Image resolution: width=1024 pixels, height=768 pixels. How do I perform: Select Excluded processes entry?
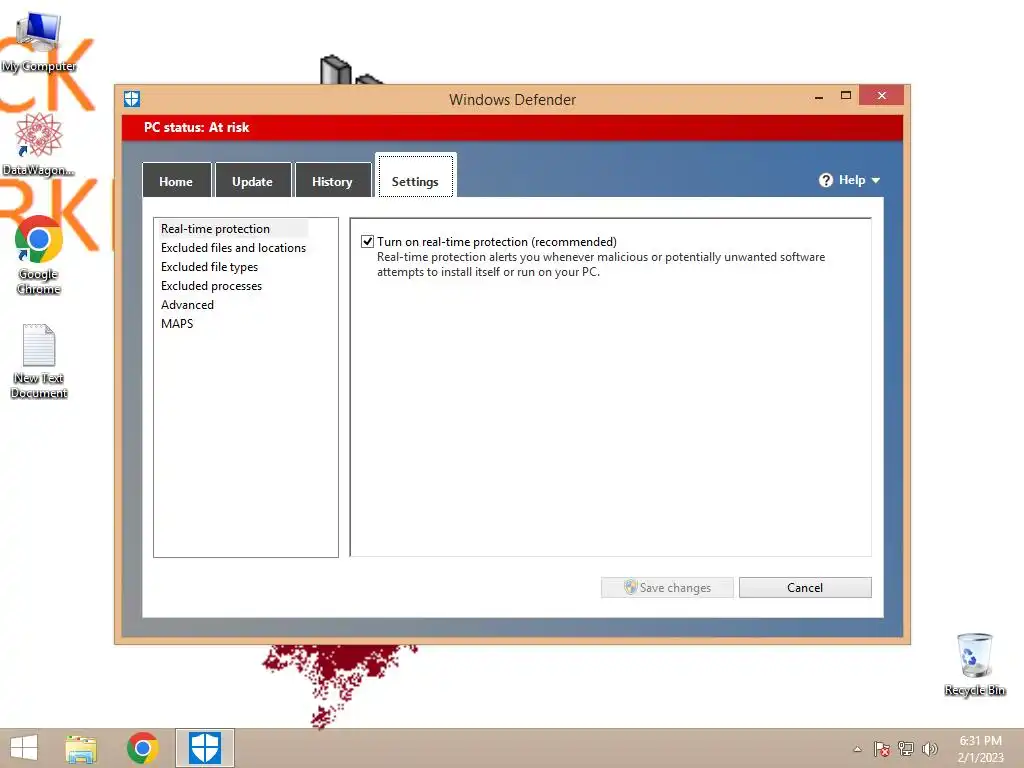[x=211, y=285]
